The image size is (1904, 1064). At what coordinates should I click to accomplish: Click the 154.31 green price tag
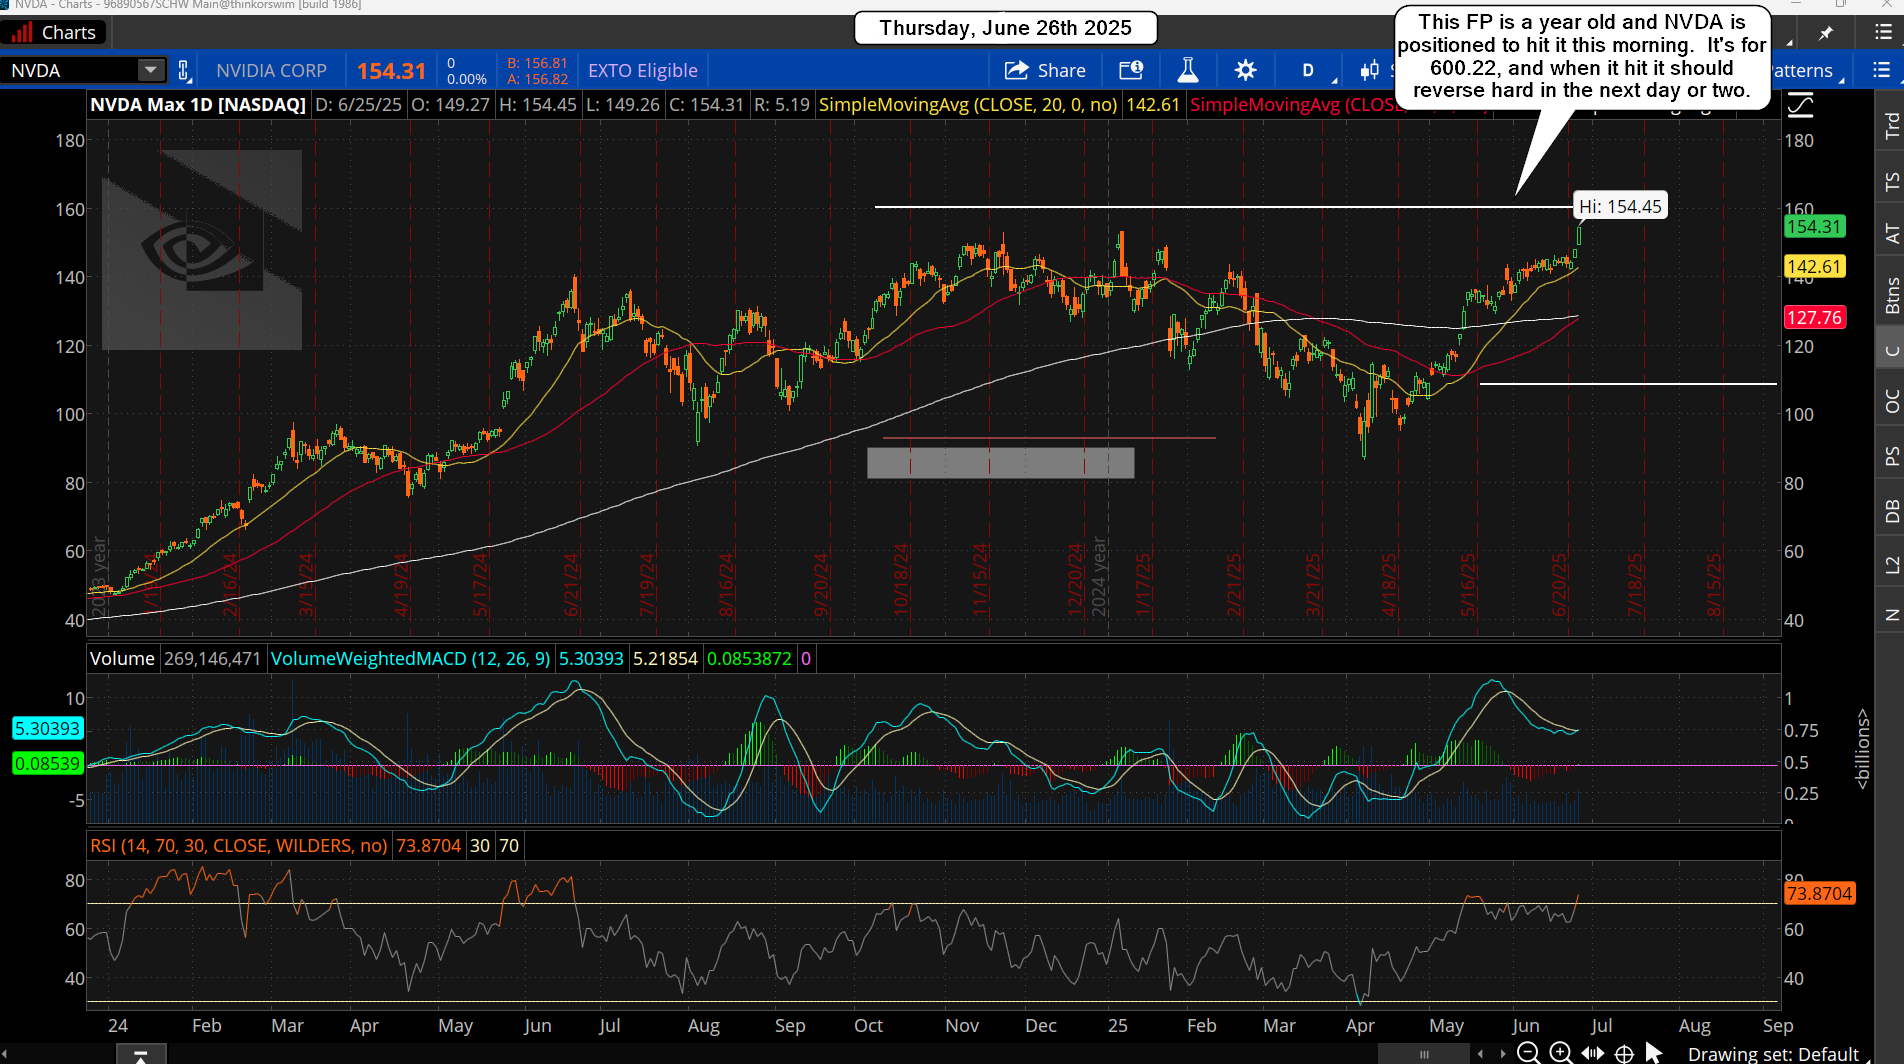(x=1814, y=227)
